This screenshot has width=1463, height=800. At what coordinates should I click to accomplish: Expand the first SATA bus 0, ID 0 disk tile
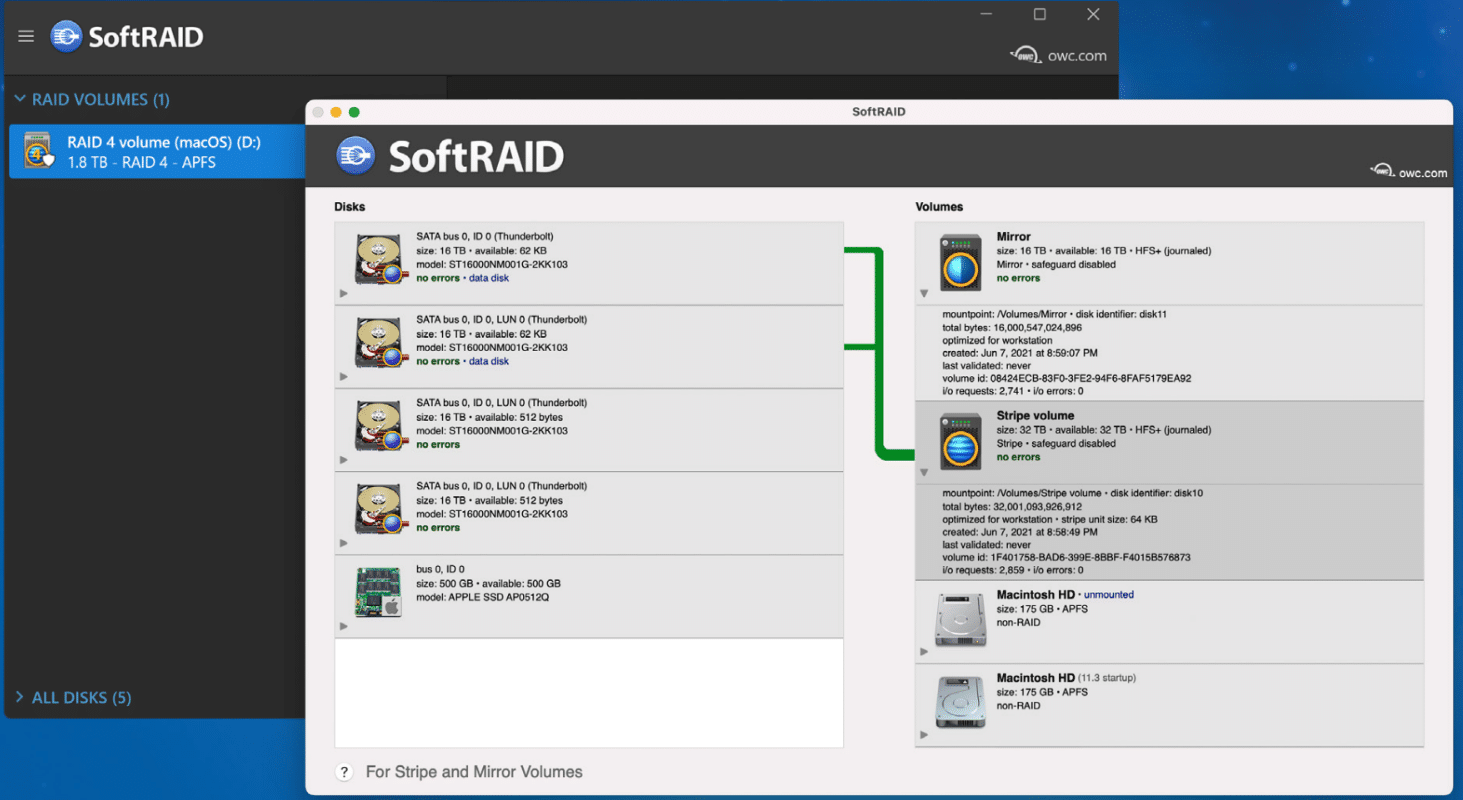[x=344, y=294]
